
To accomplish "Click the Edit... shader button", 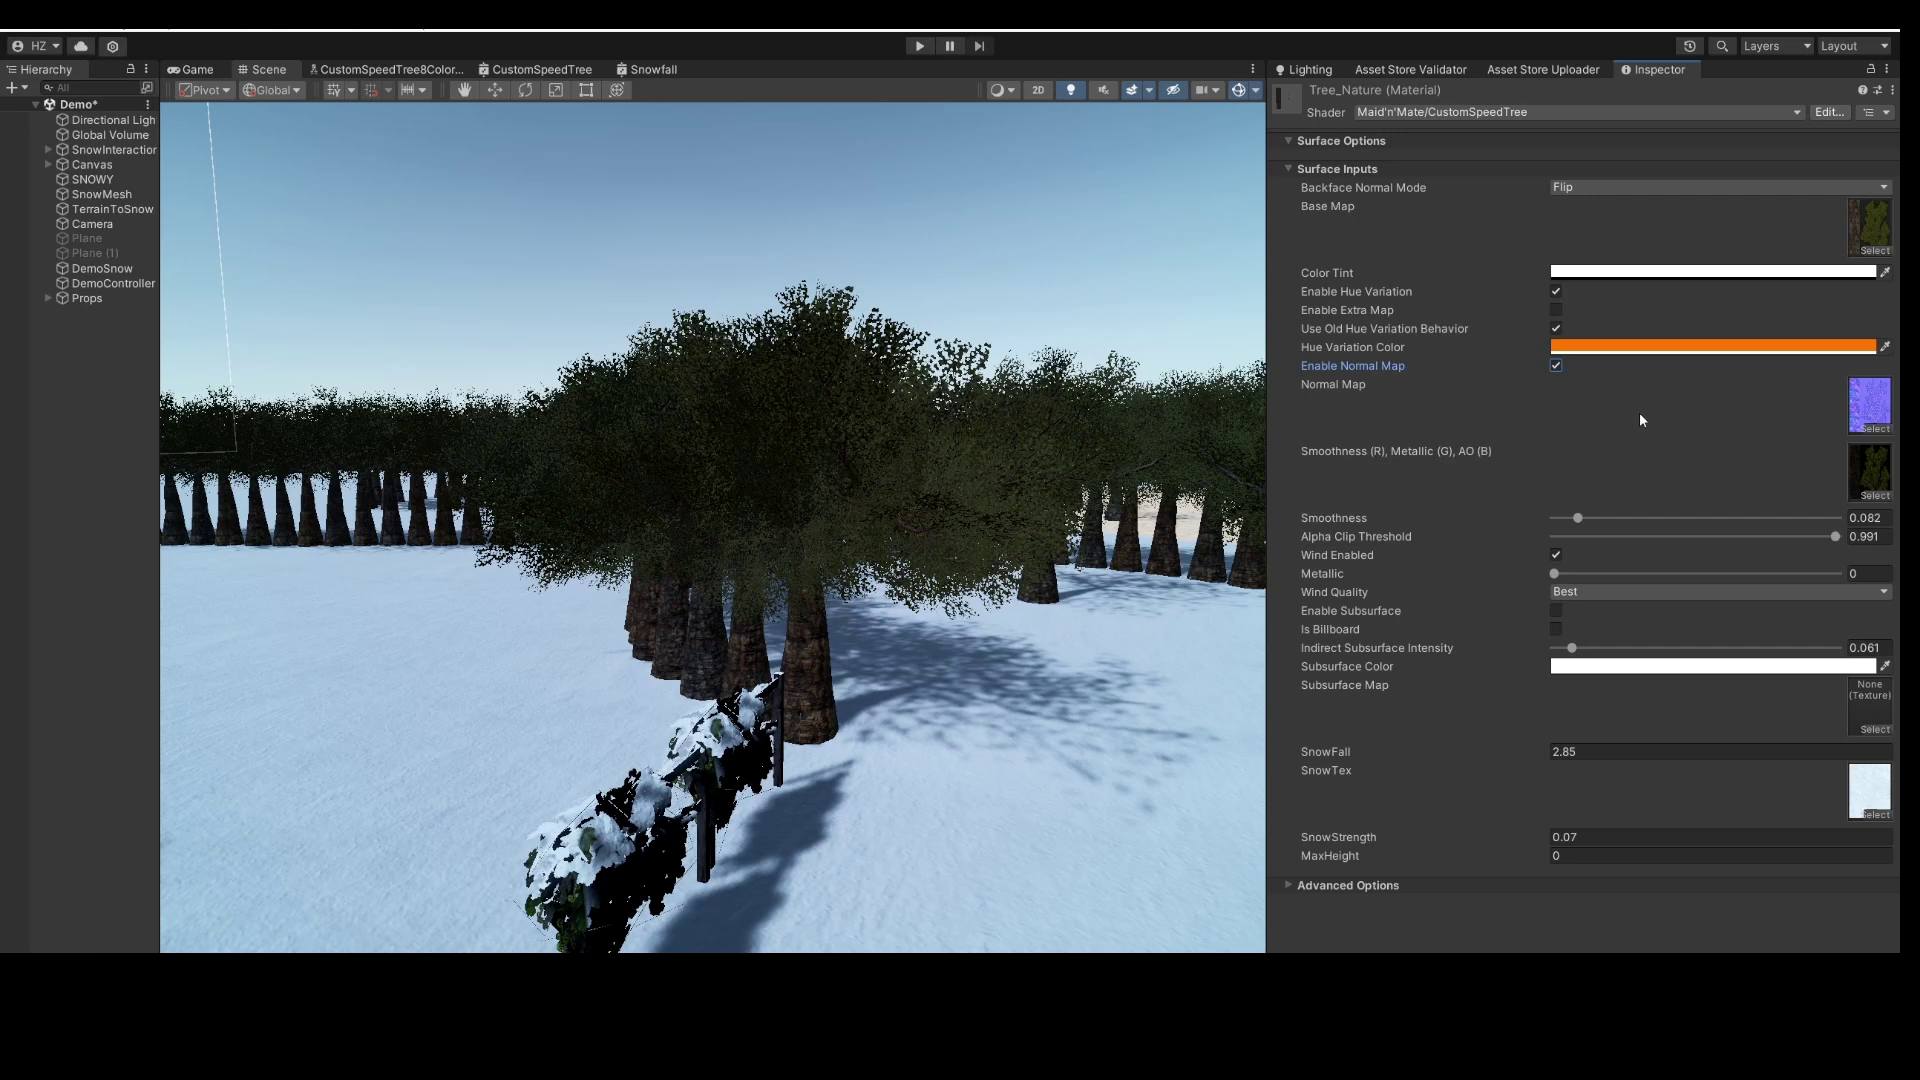I will 1829,112.
